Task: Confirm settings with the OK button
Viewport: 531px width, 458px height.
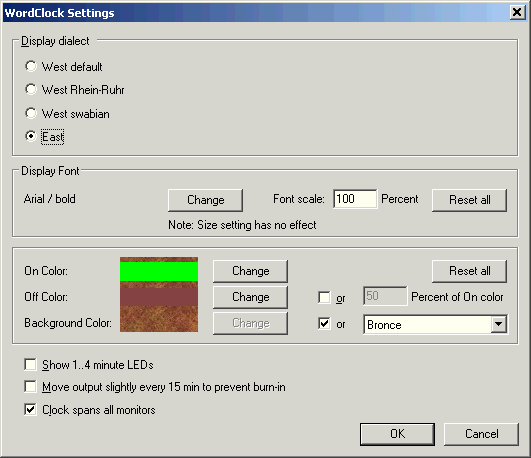Action: point(397,434)
